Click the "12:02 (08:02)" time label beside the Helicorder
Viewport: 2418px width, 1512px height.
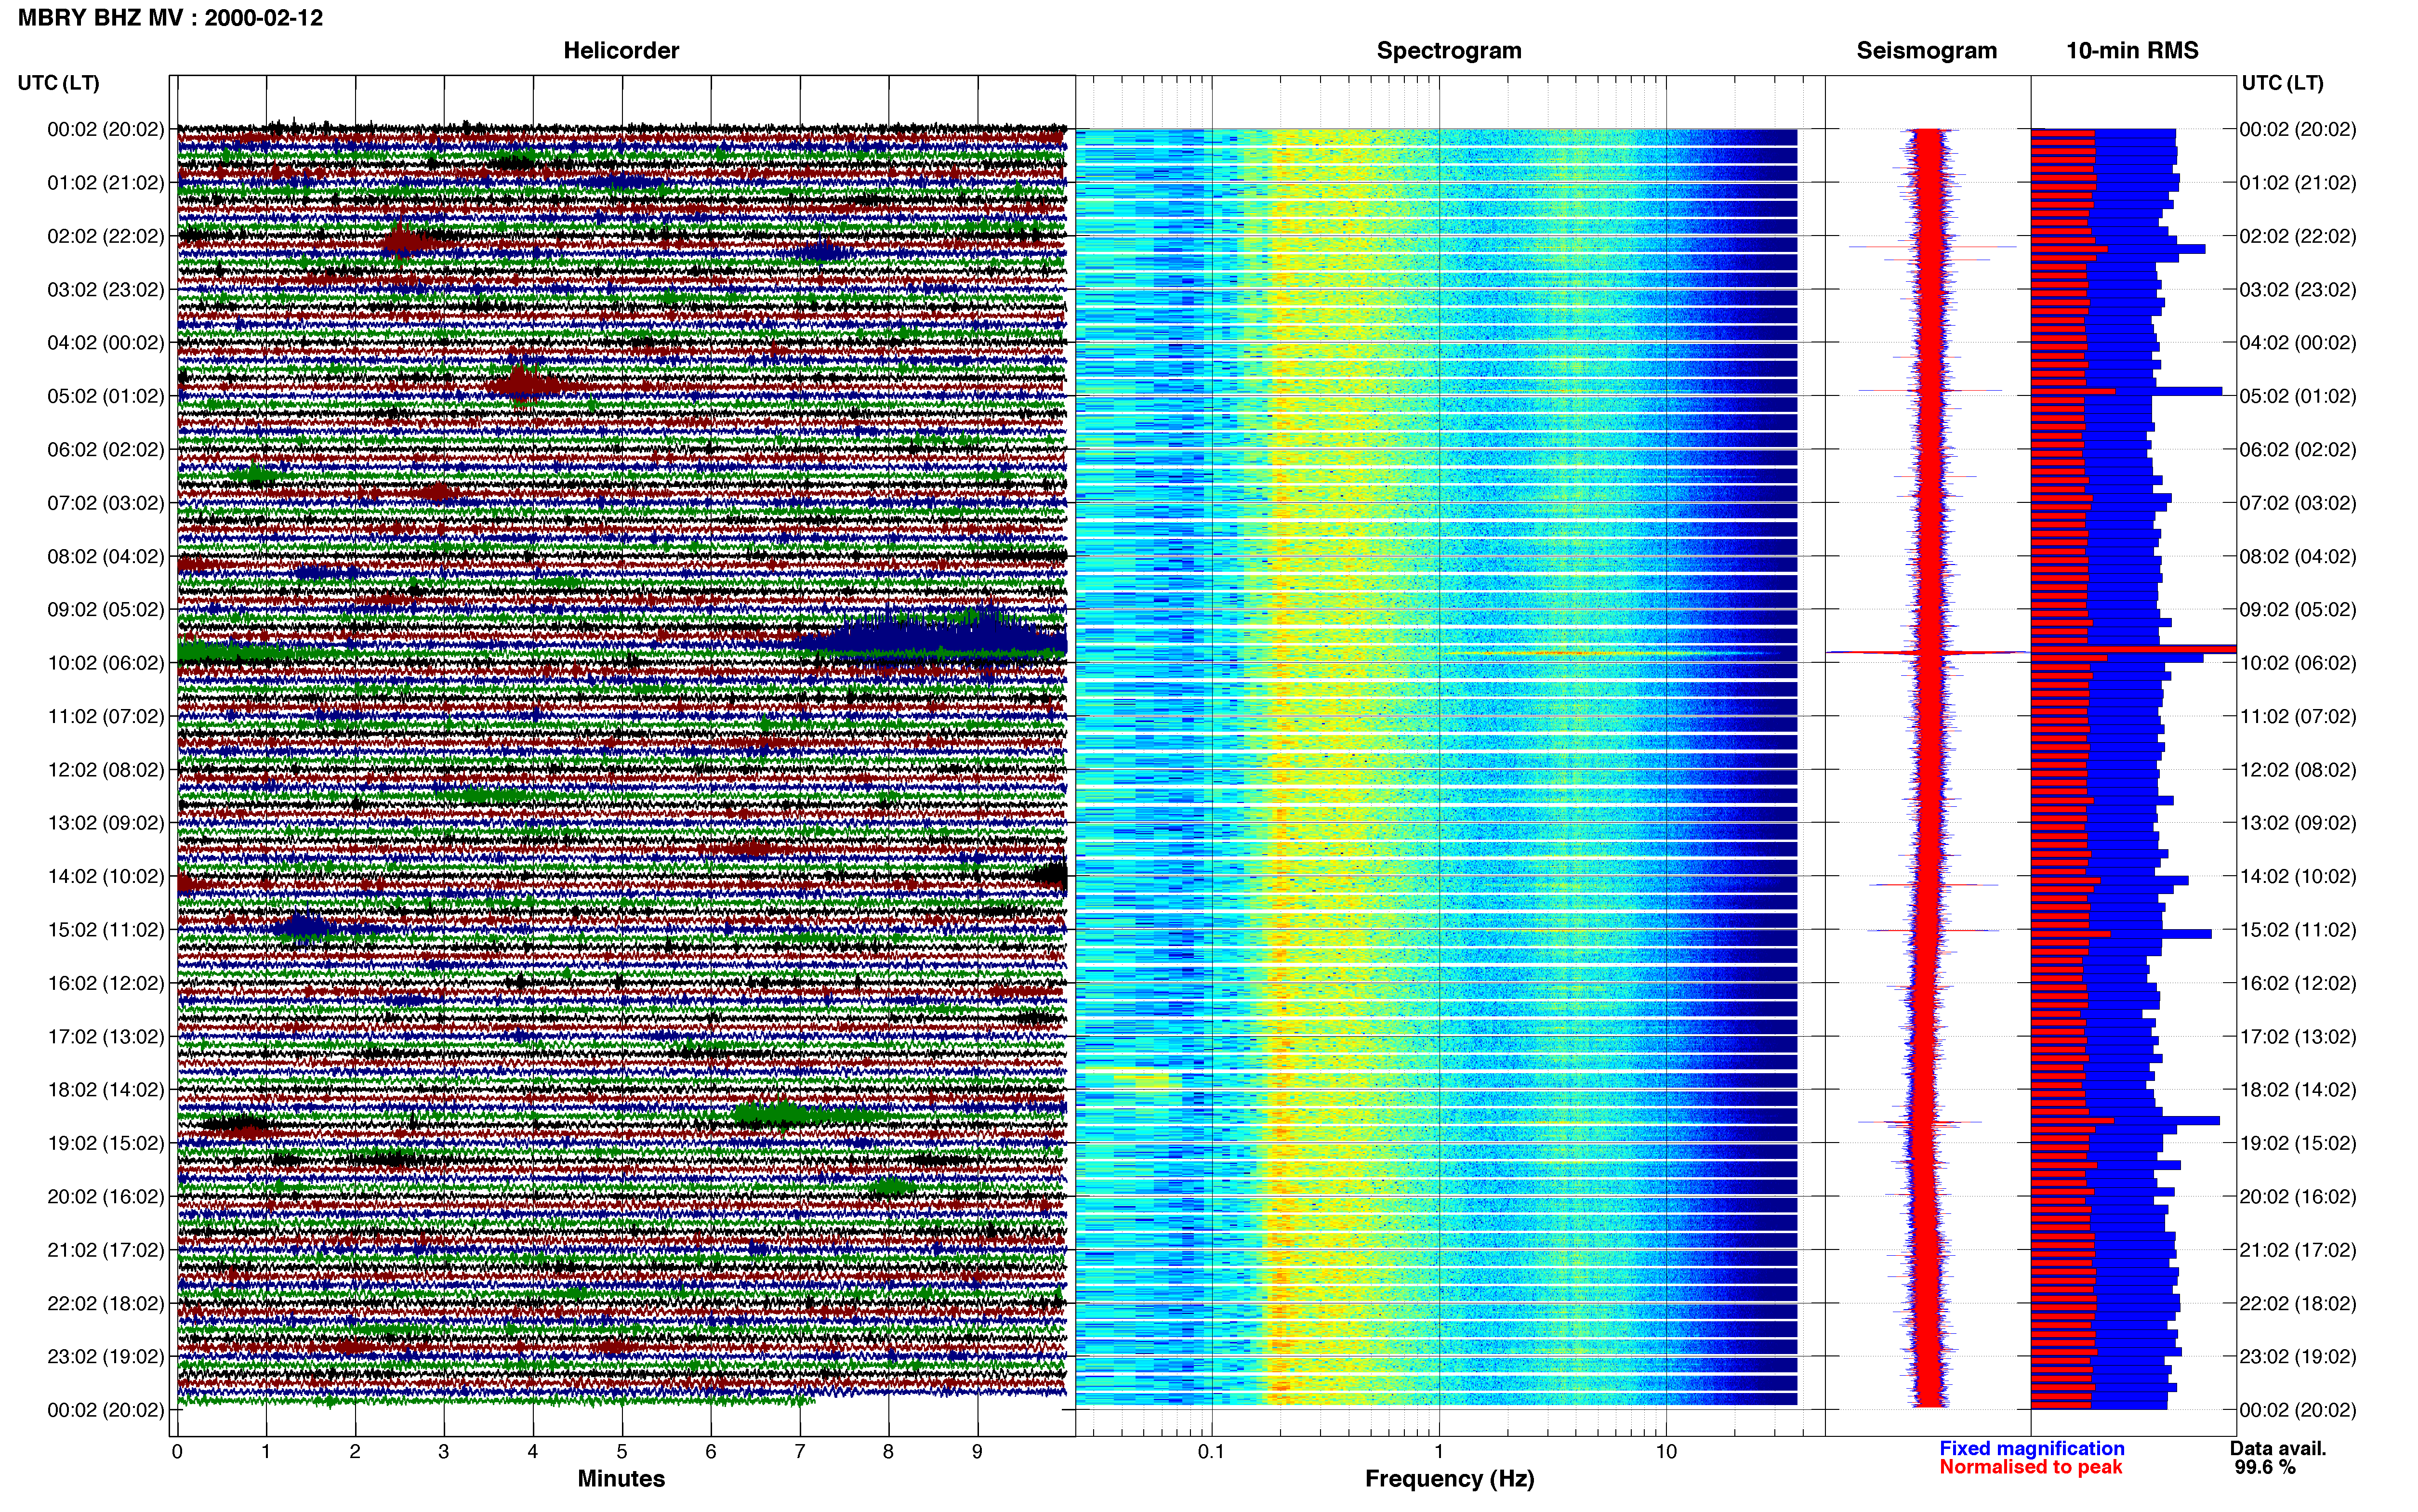coord(105,770)
